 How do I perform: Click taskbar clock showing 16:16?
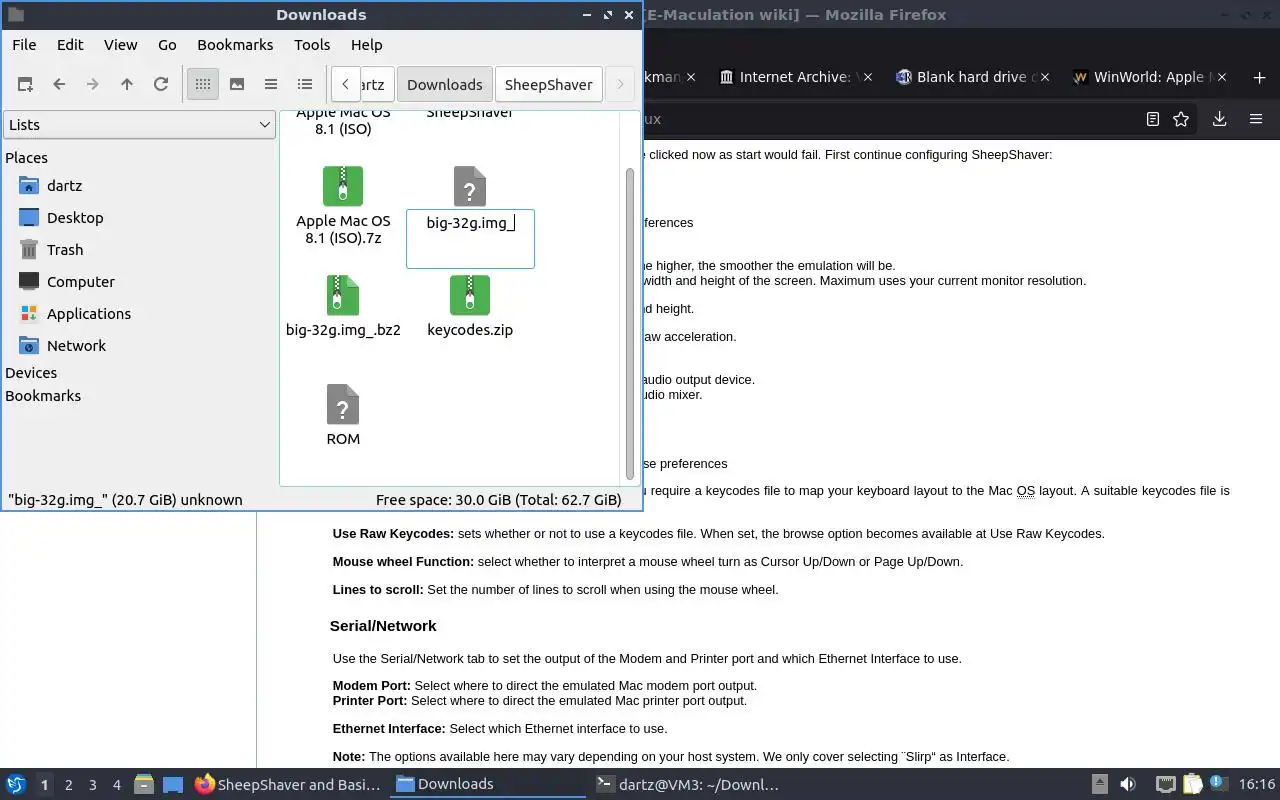click(x=1256, y=784)
